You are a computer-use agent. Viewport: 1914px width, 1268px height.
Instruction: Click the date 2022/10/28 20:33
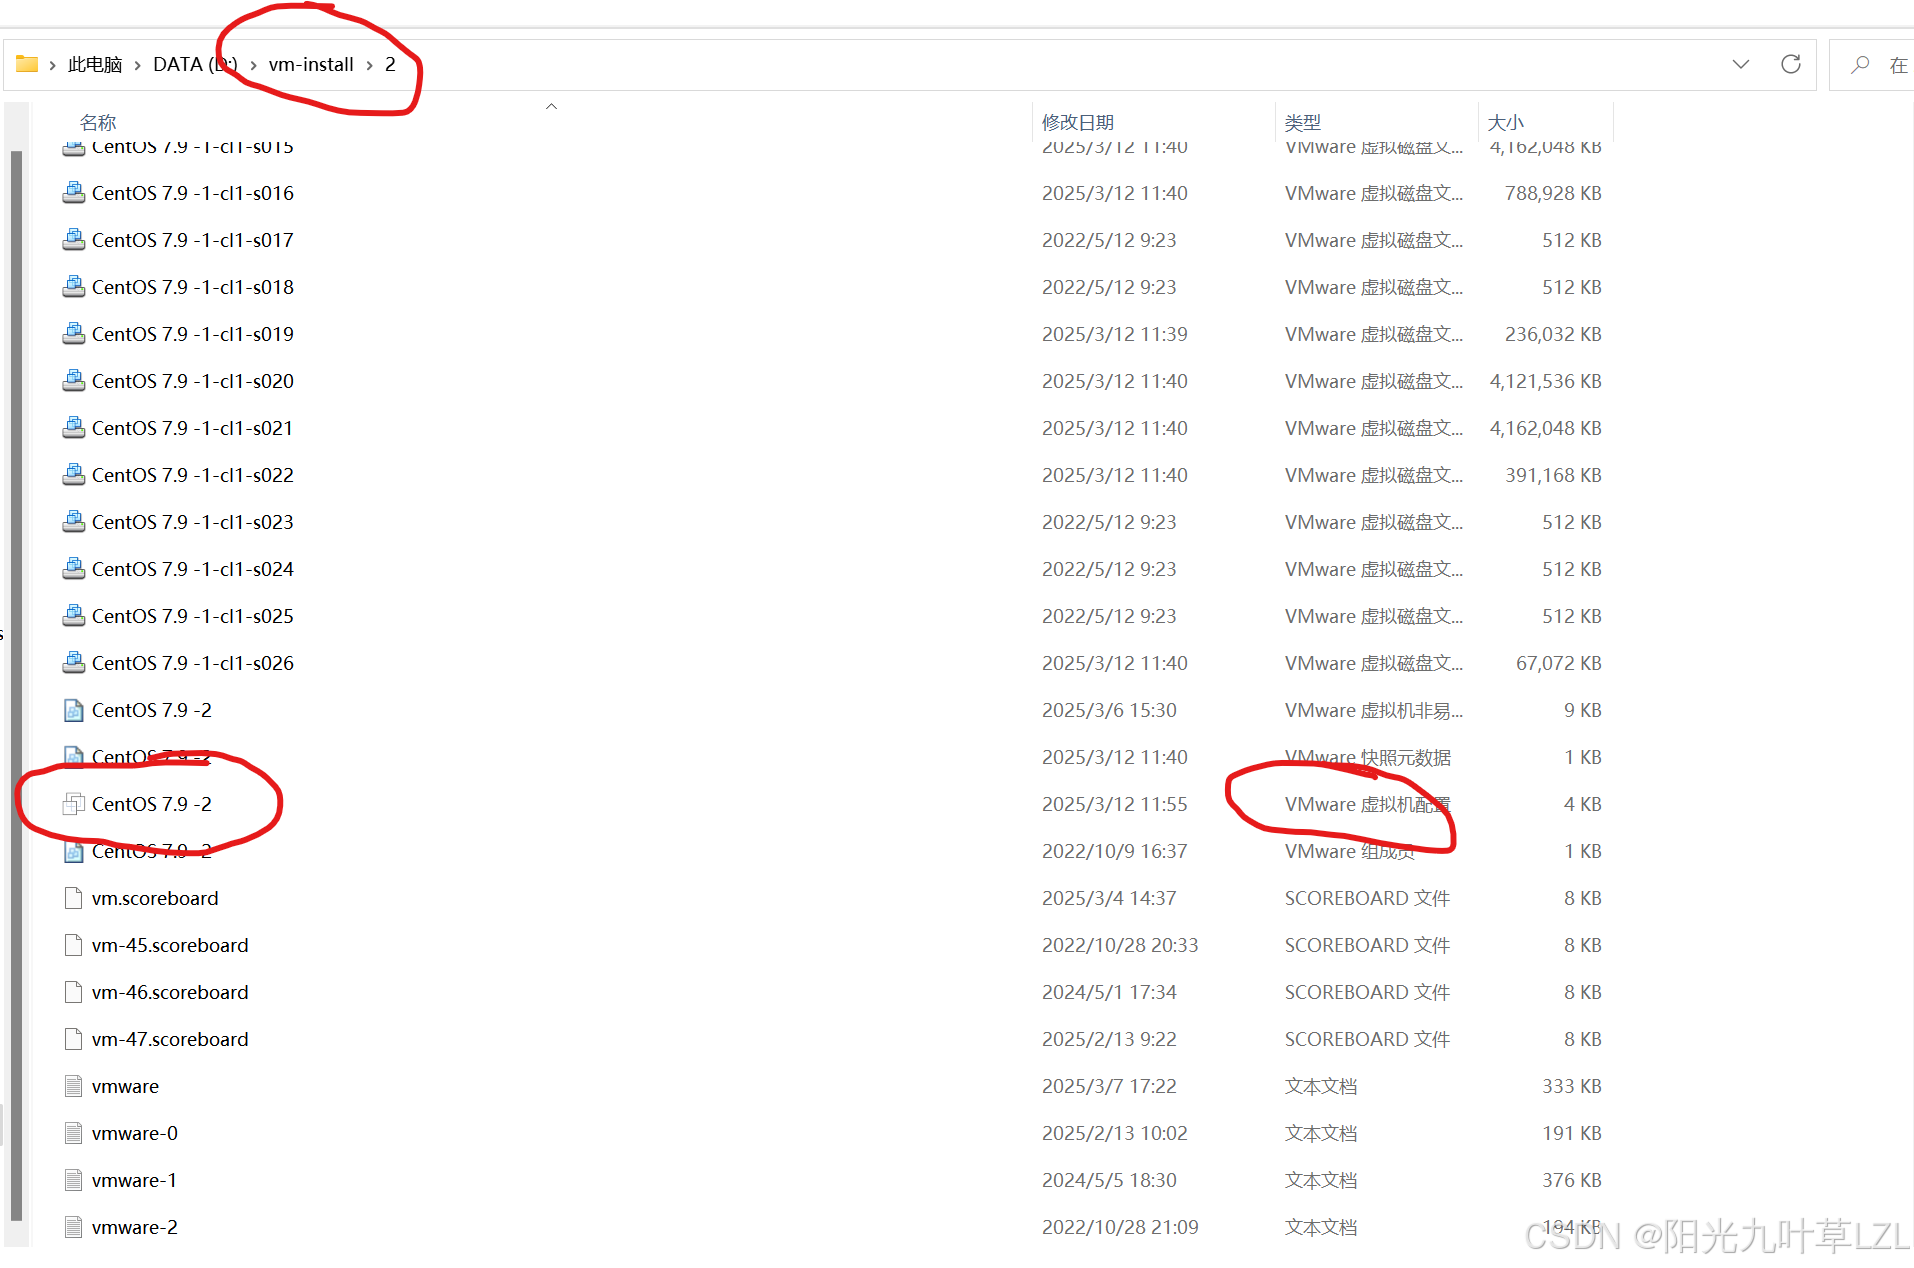[x=1120, y=945]
